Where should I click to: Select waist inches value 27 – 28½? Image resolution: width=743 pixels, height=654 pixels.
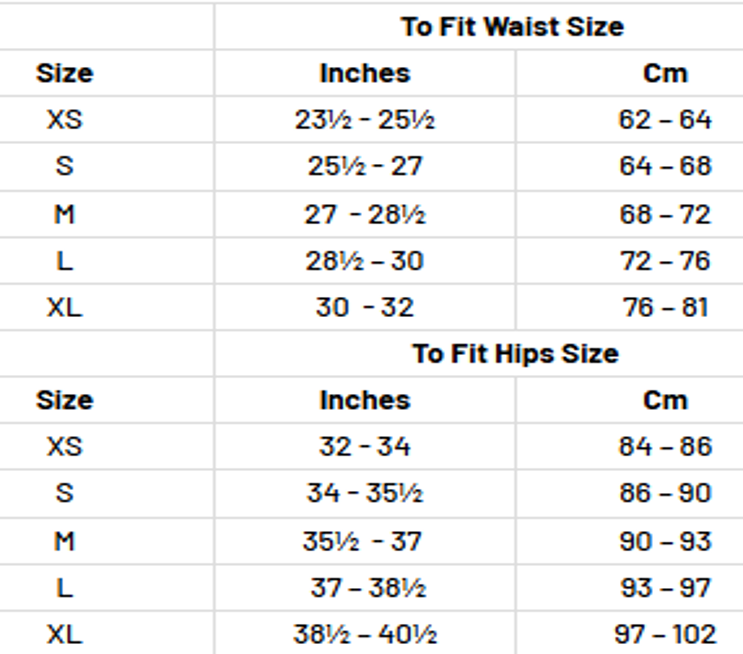(x=365, y=214)
